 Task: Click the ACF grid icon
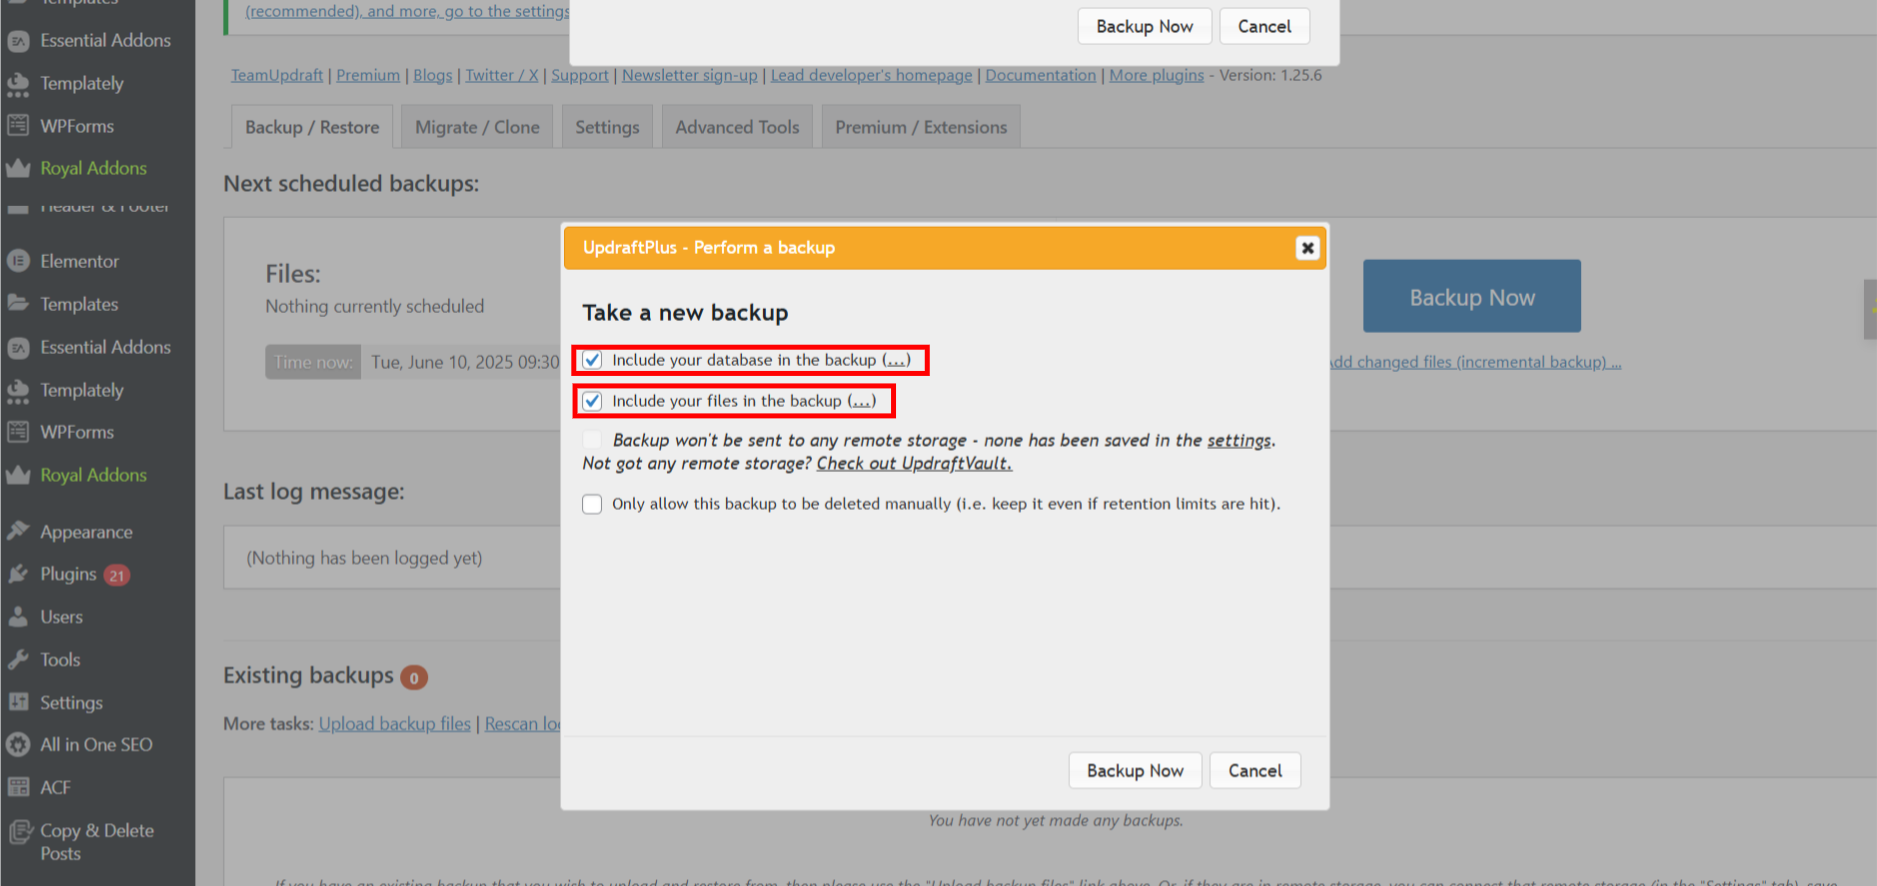point(18,787)
